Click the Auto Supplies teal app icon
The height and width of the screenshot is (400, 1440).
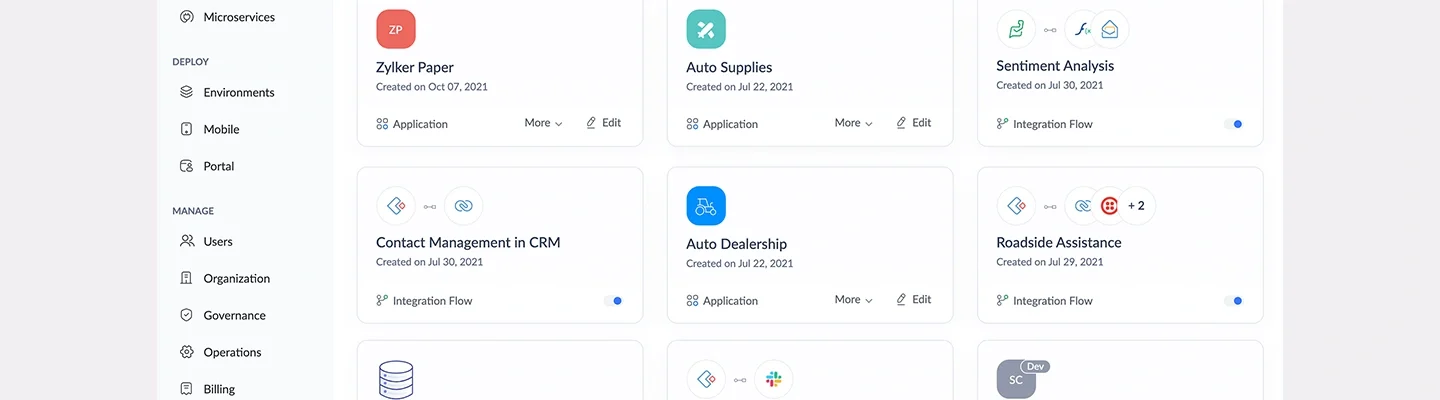(705, 30)
